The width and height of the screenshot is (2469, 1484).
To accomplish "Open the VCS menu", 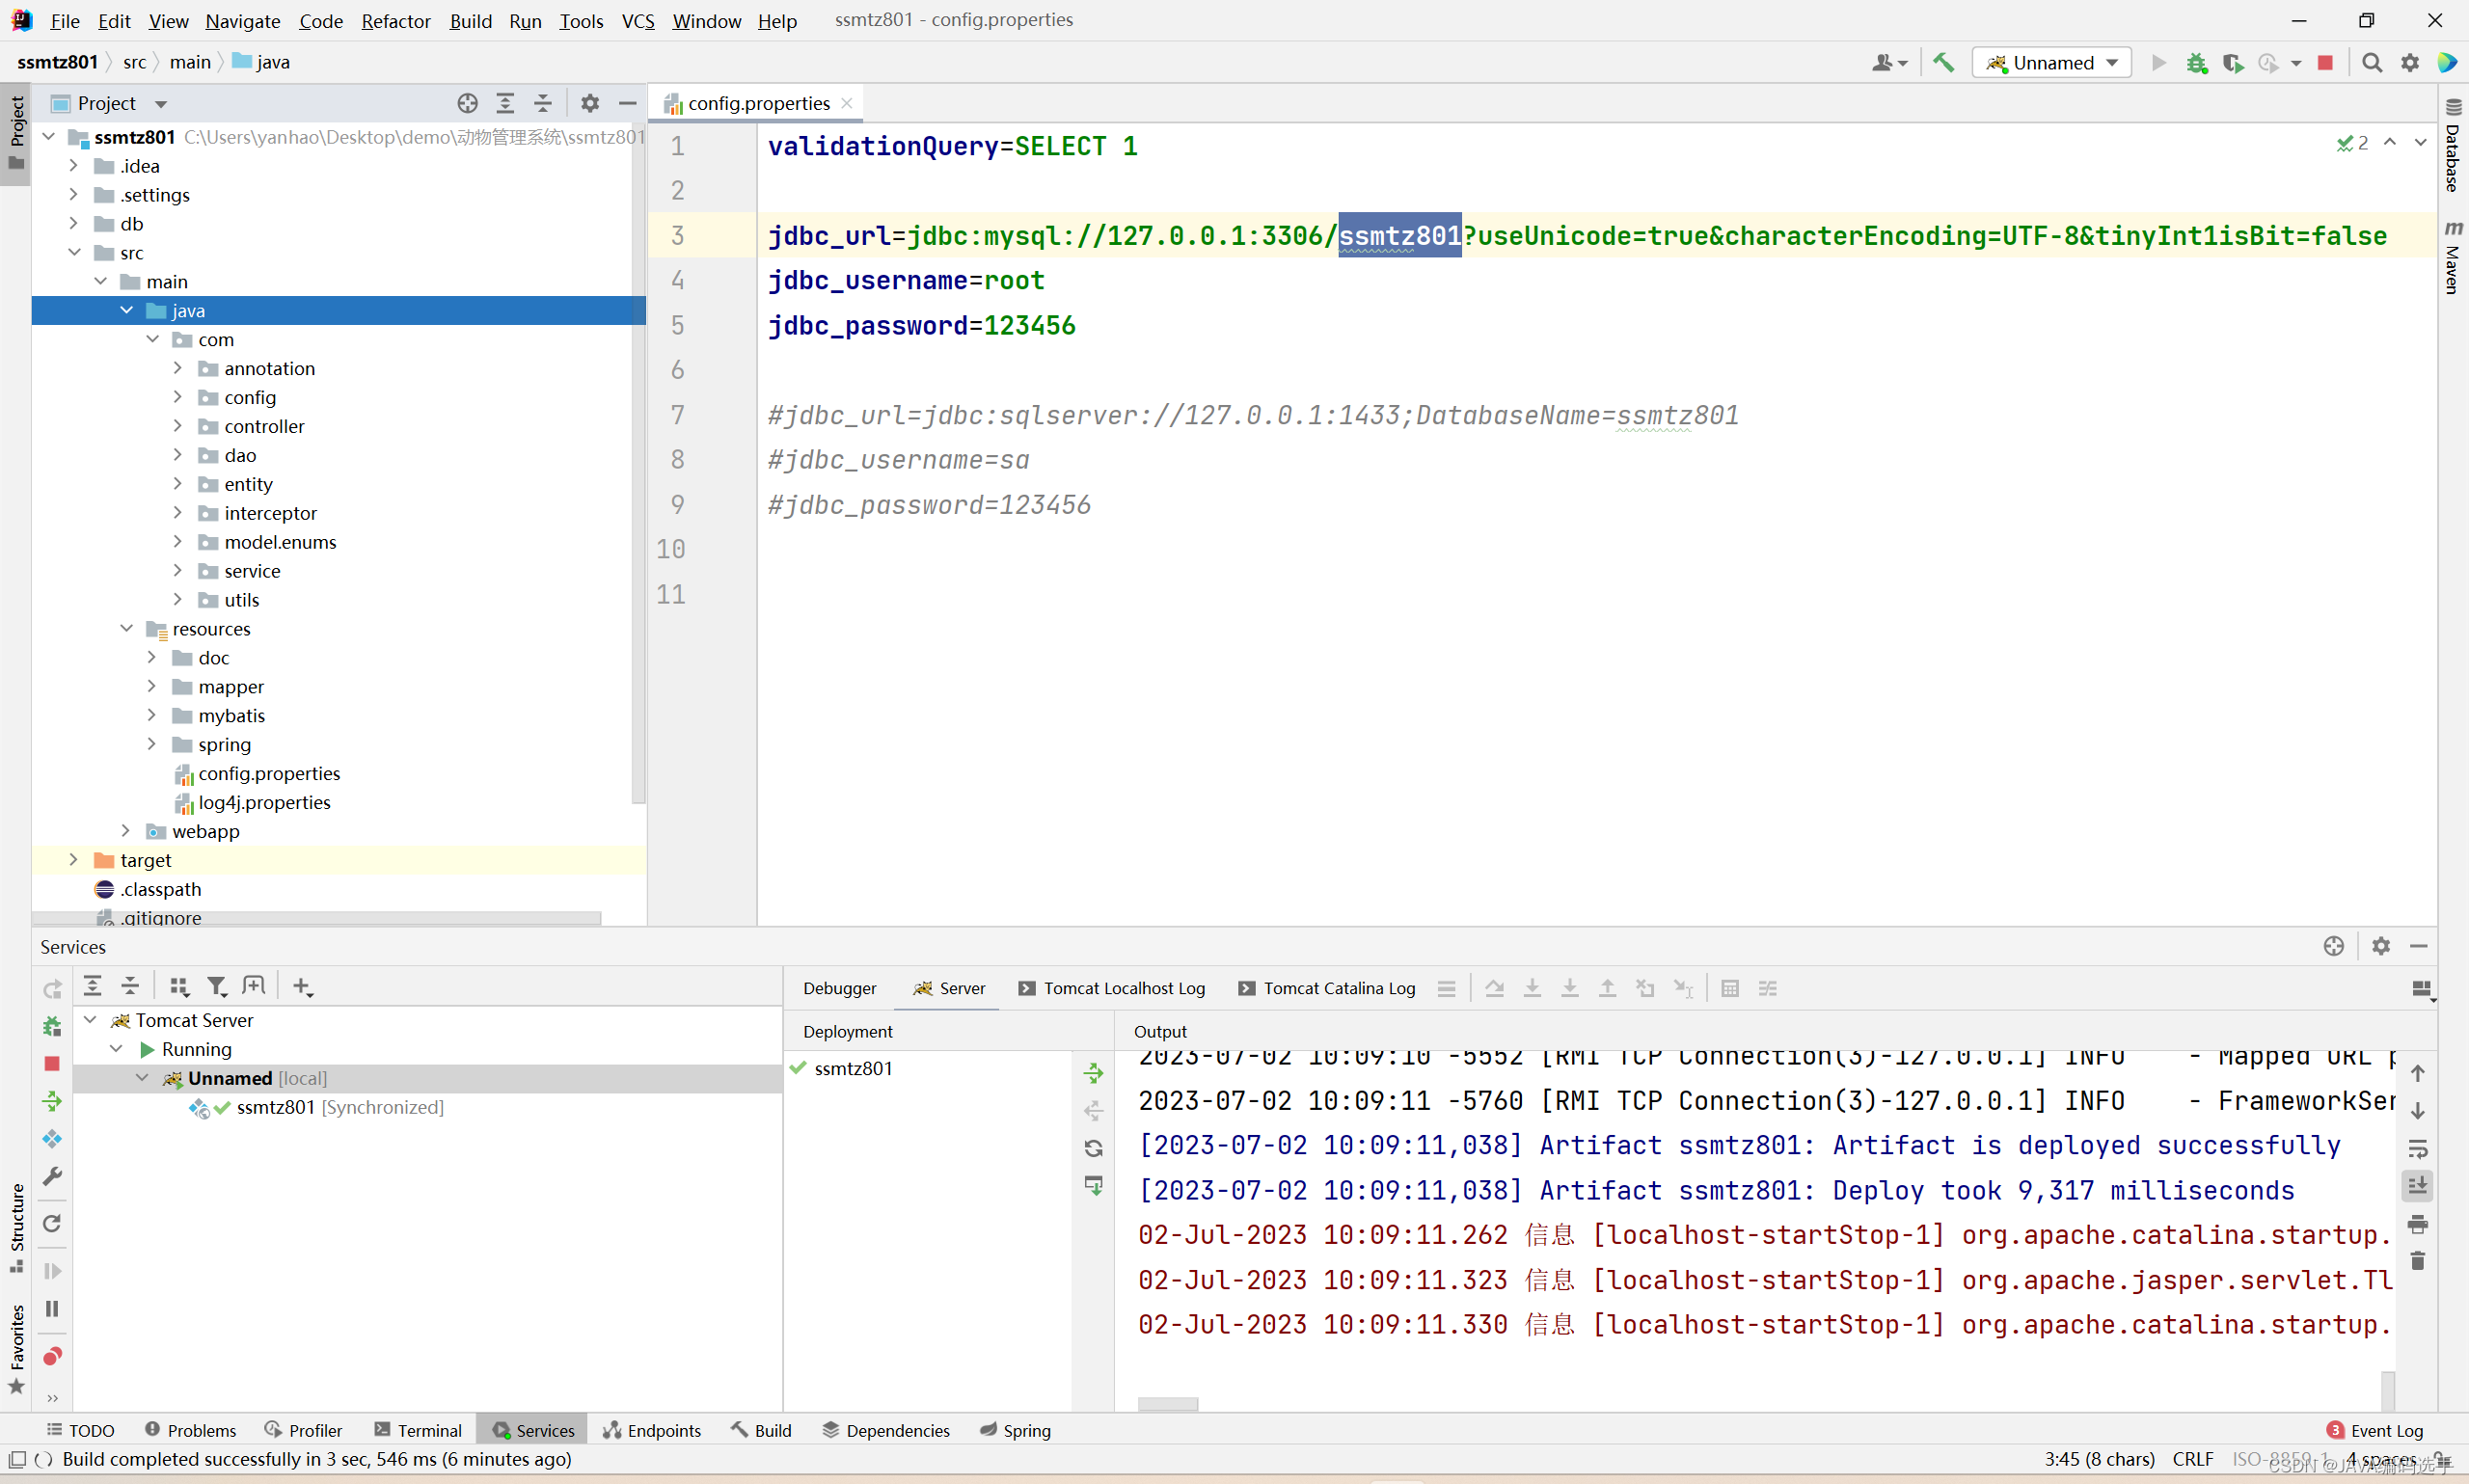I will (638, 20).
